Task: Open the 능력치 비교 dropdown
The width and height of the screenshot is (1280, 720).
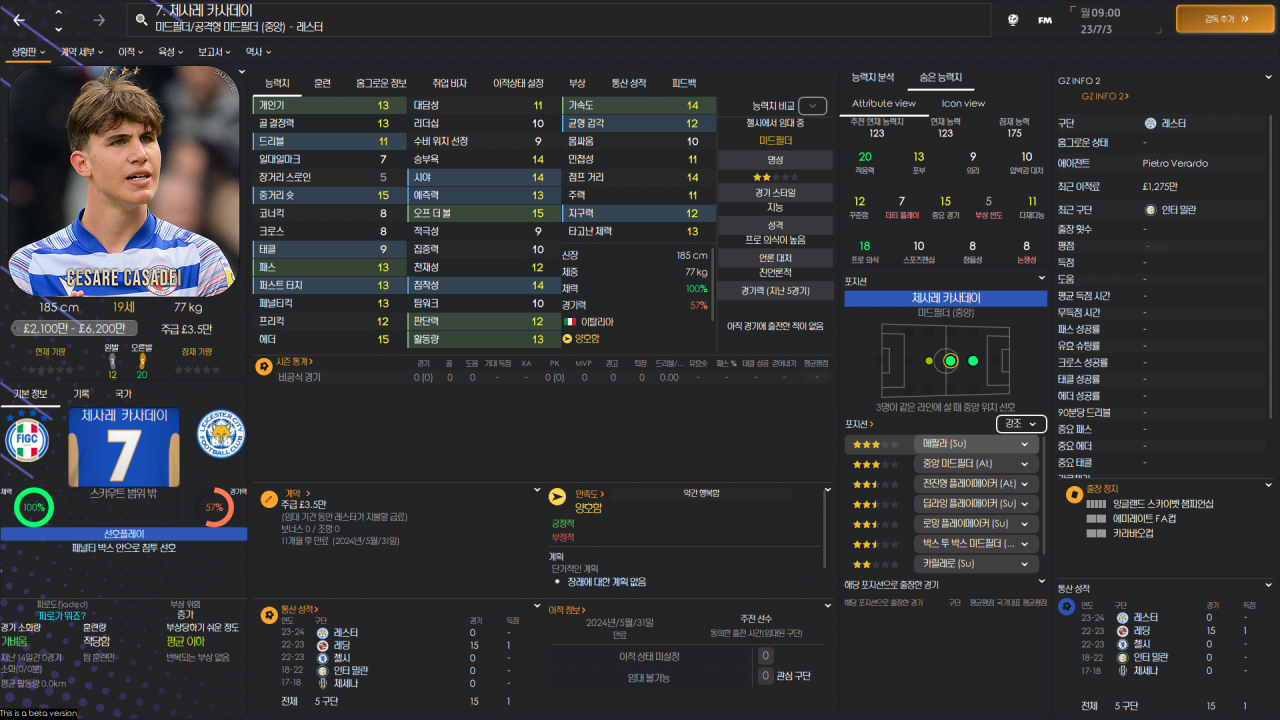Action: click(x=811, y=105)
